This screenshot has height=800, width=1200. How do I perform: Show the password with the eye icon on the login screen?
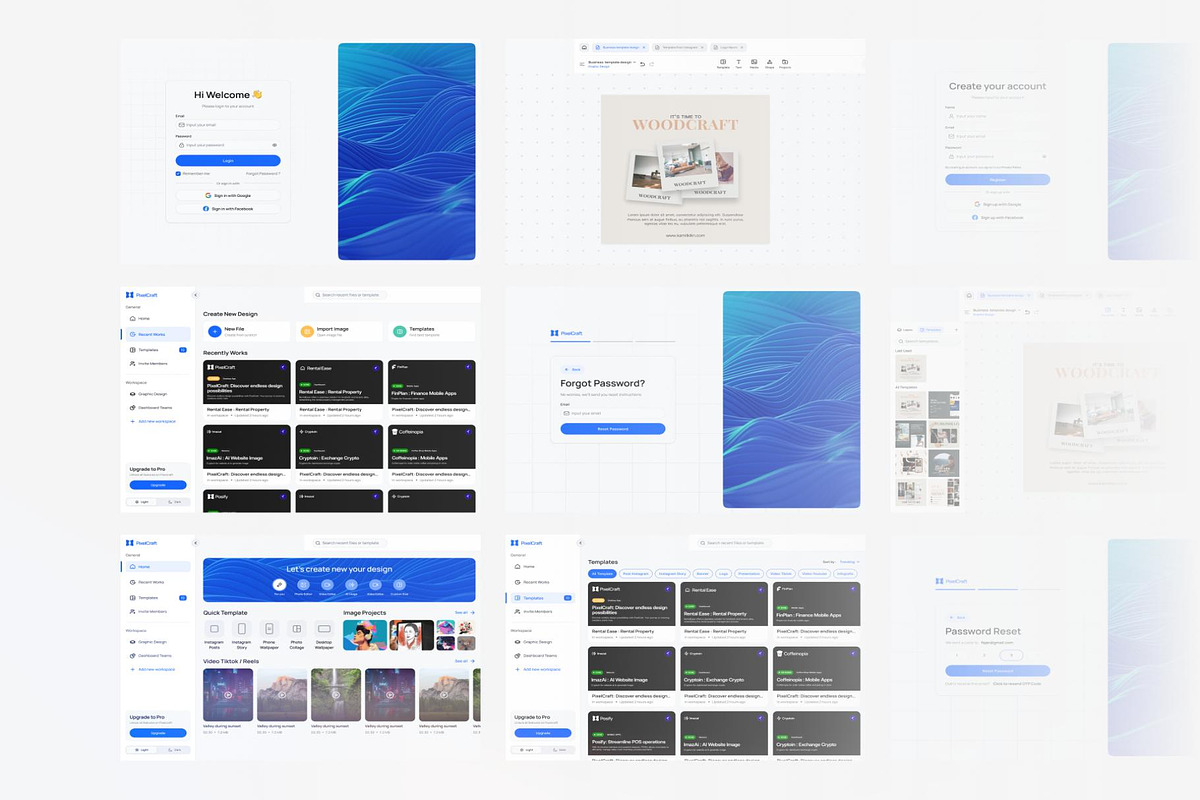tap(274, 145)
